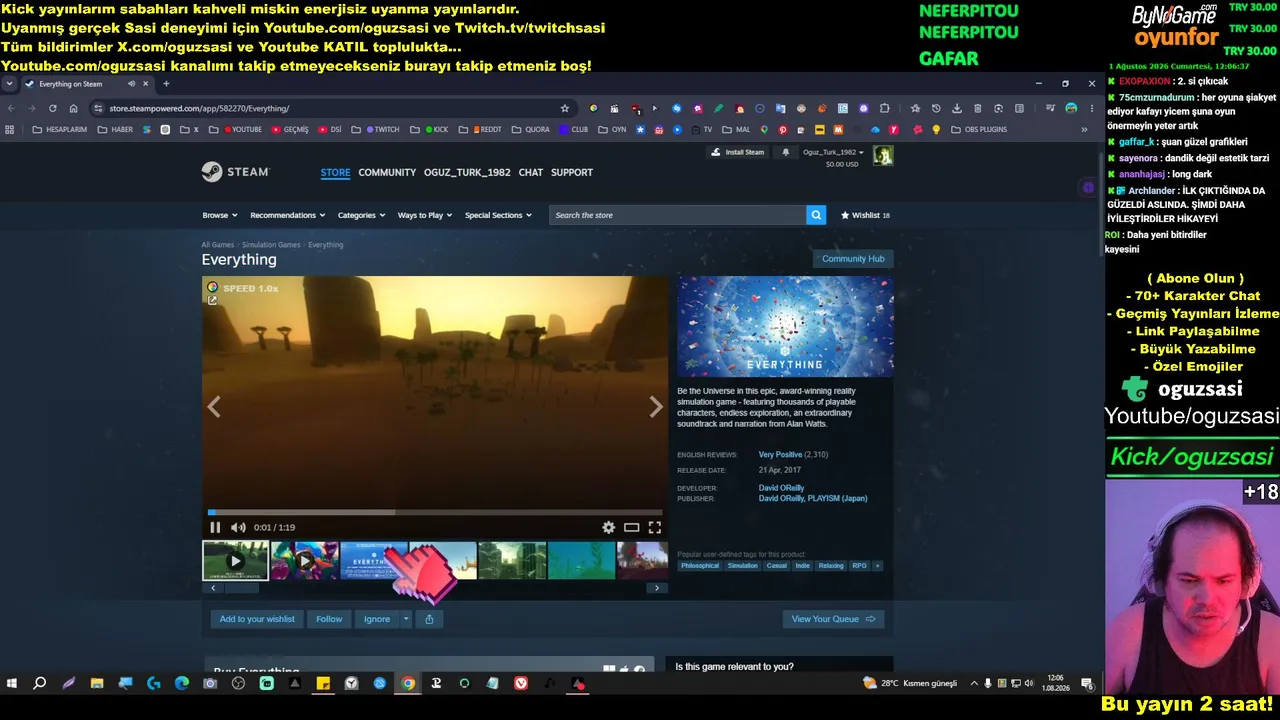Image resolution: width=1280 pixels, height=720 pixels.
Task: Go to the STORE tab
Action: pos(335,172)
